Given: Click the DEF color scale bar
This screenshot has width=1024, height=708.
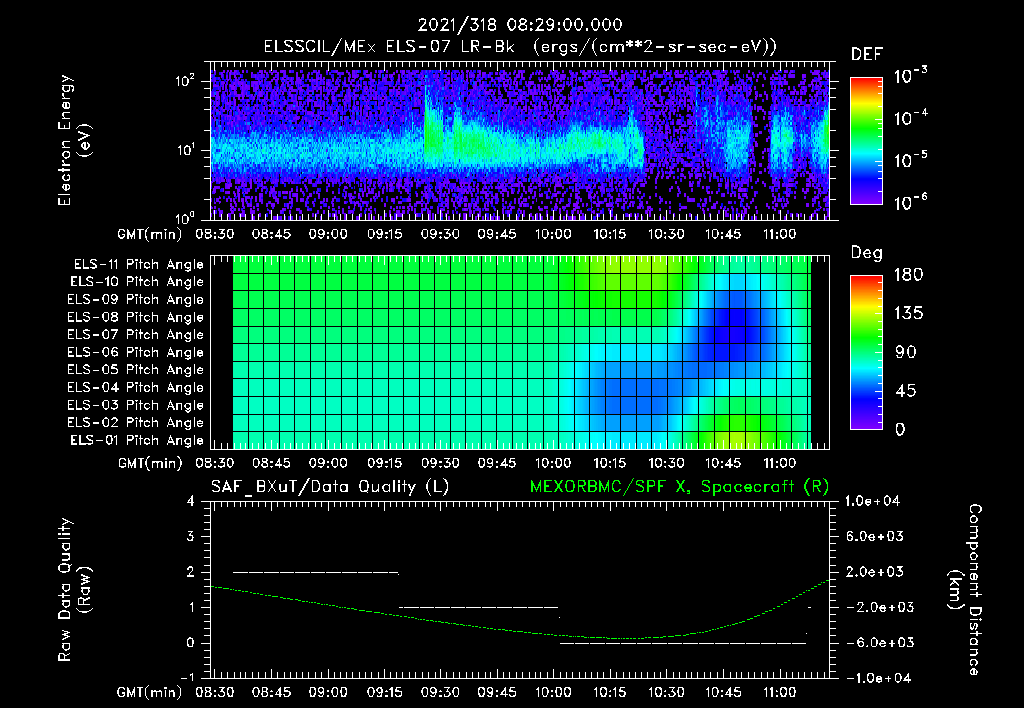Looking at the screenshot, I should (866, 141).
